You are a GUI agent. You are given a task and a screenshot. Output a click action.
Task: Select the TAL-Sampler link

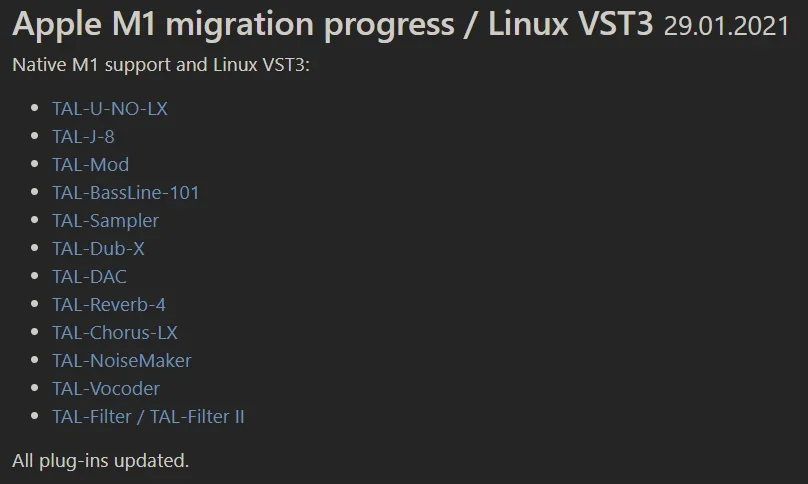(106, 220)
